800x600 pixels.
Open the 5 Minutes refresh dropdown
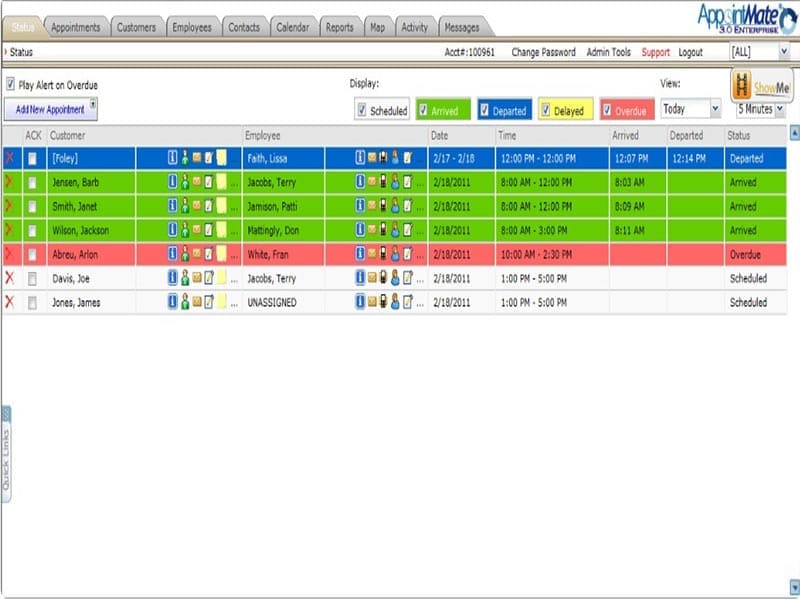[761, 109]
